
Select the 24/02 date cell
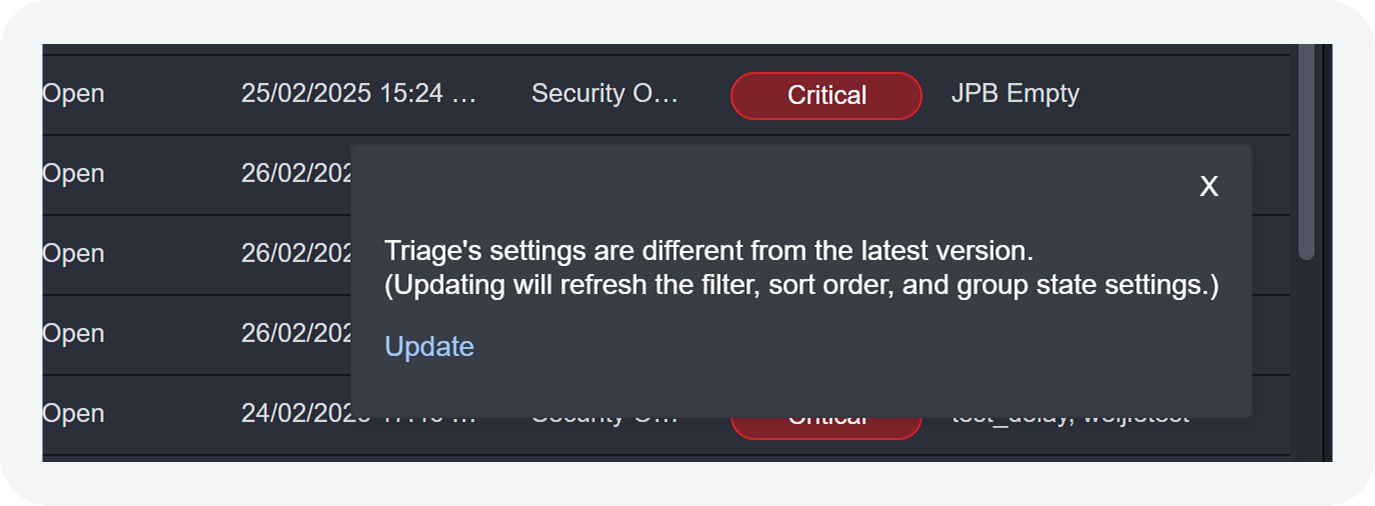click(x=296, y=414)
